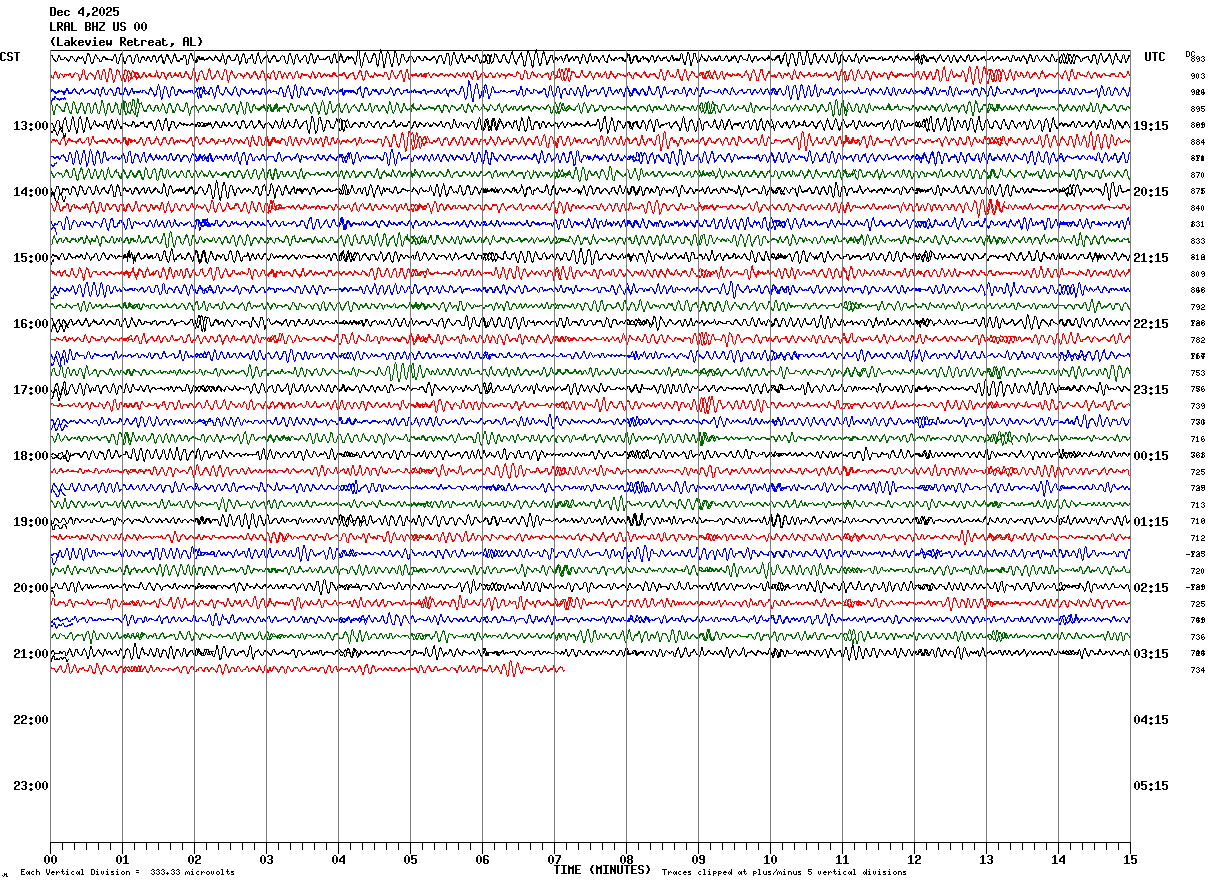Click the 05:15 UTC time label
The width and height of the screenshot is (1210, 886).
[x=1150, y=786]
